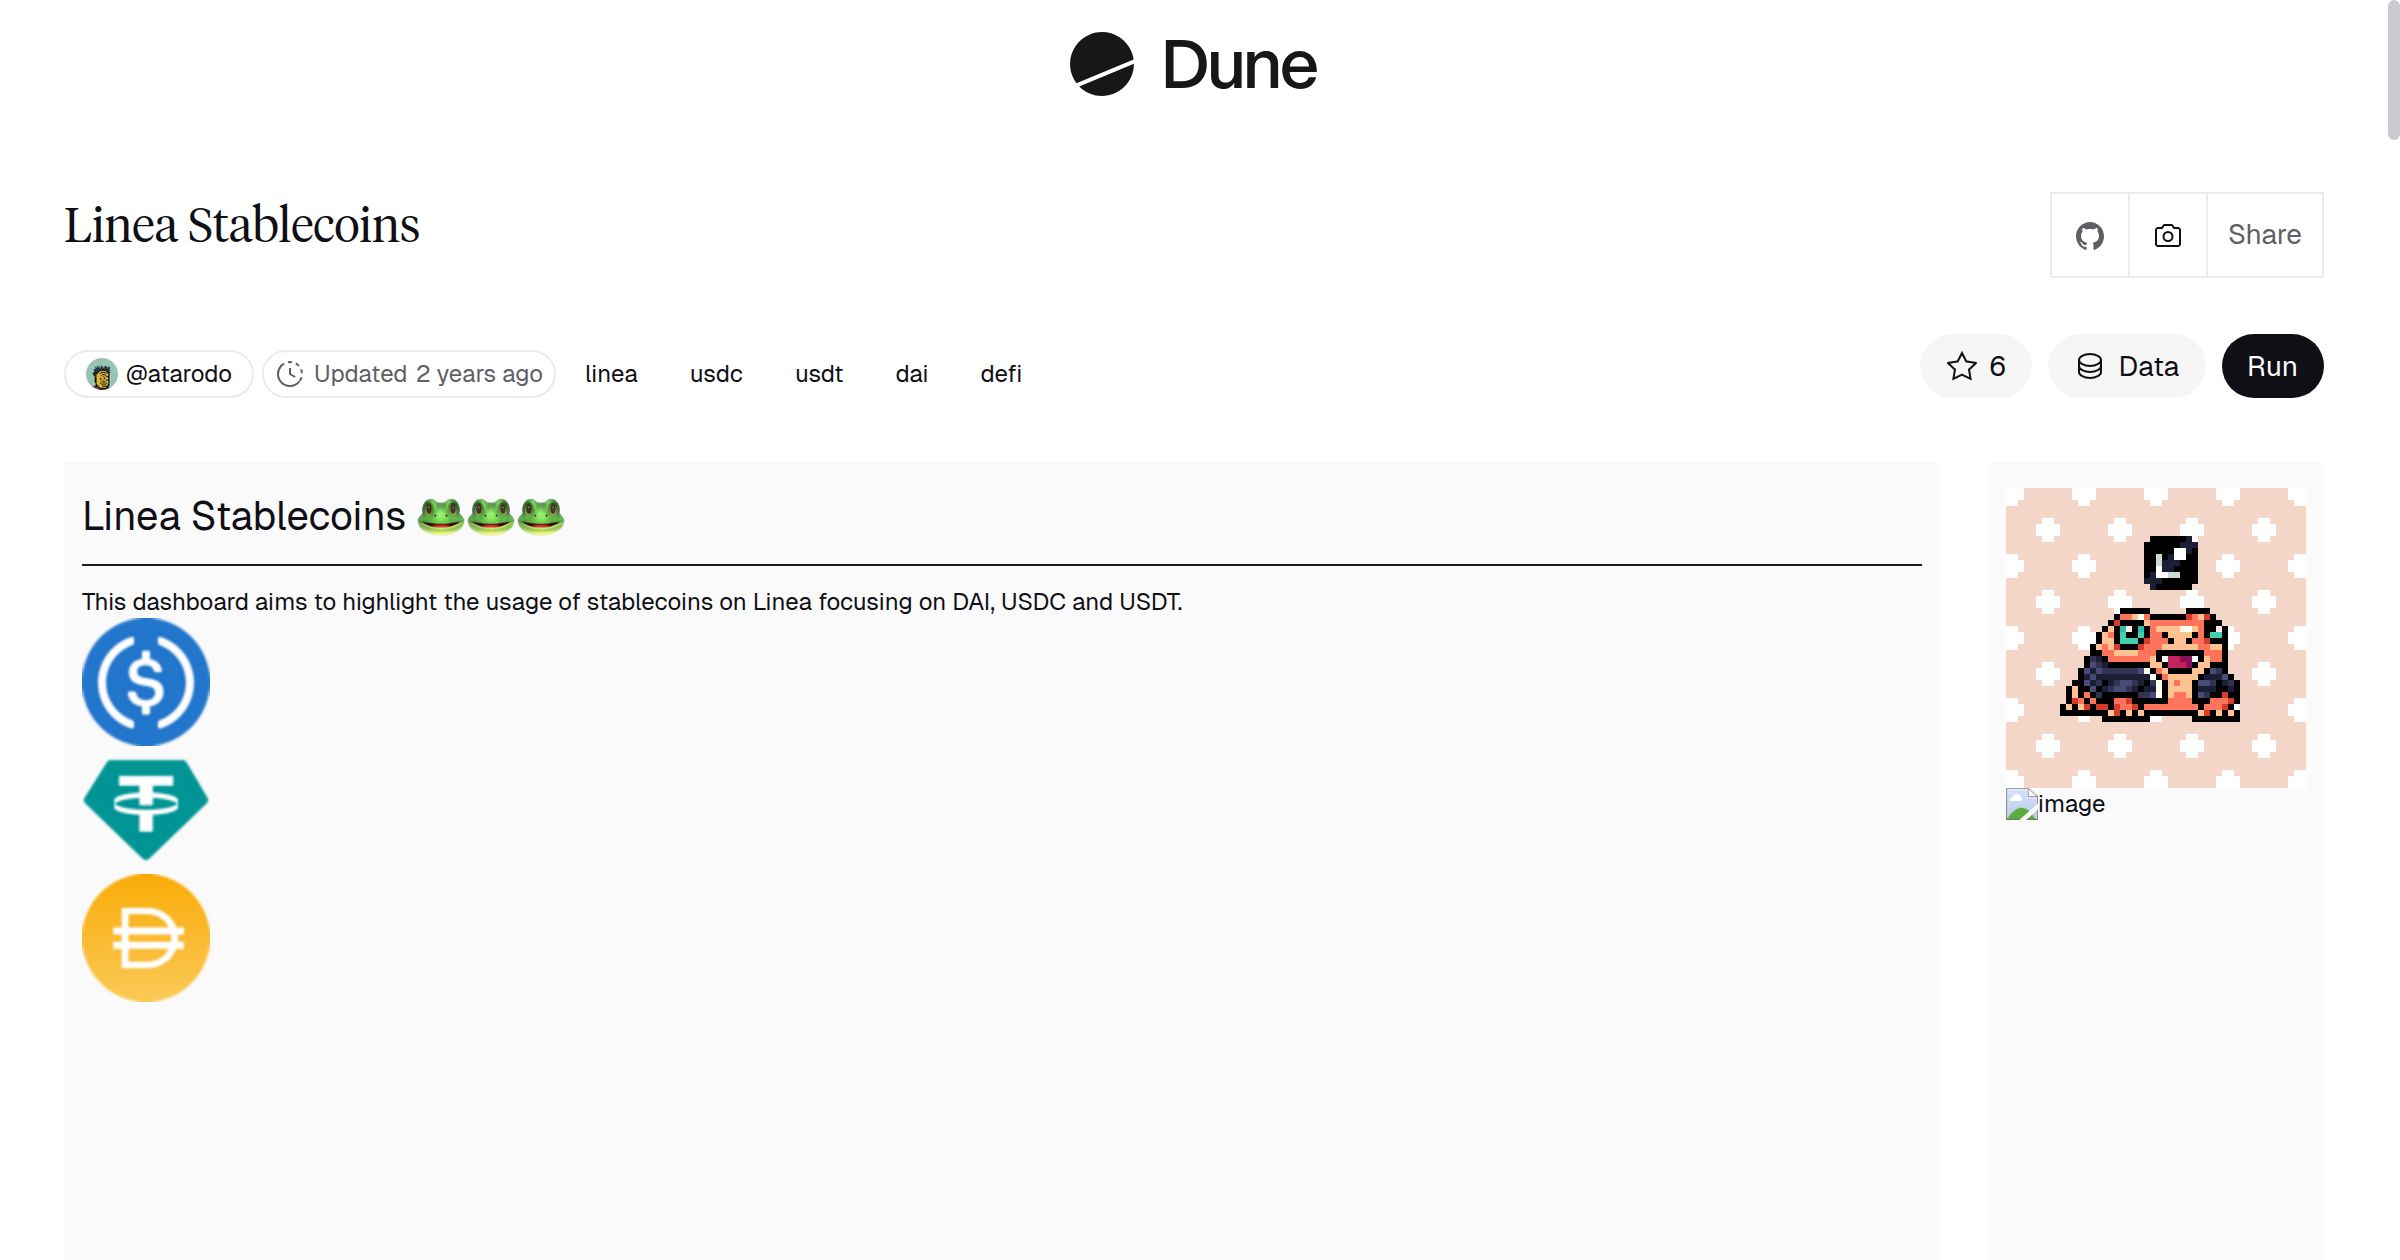Select the linea tag
Screen dimensions: 2400x1260
[611, 374]
